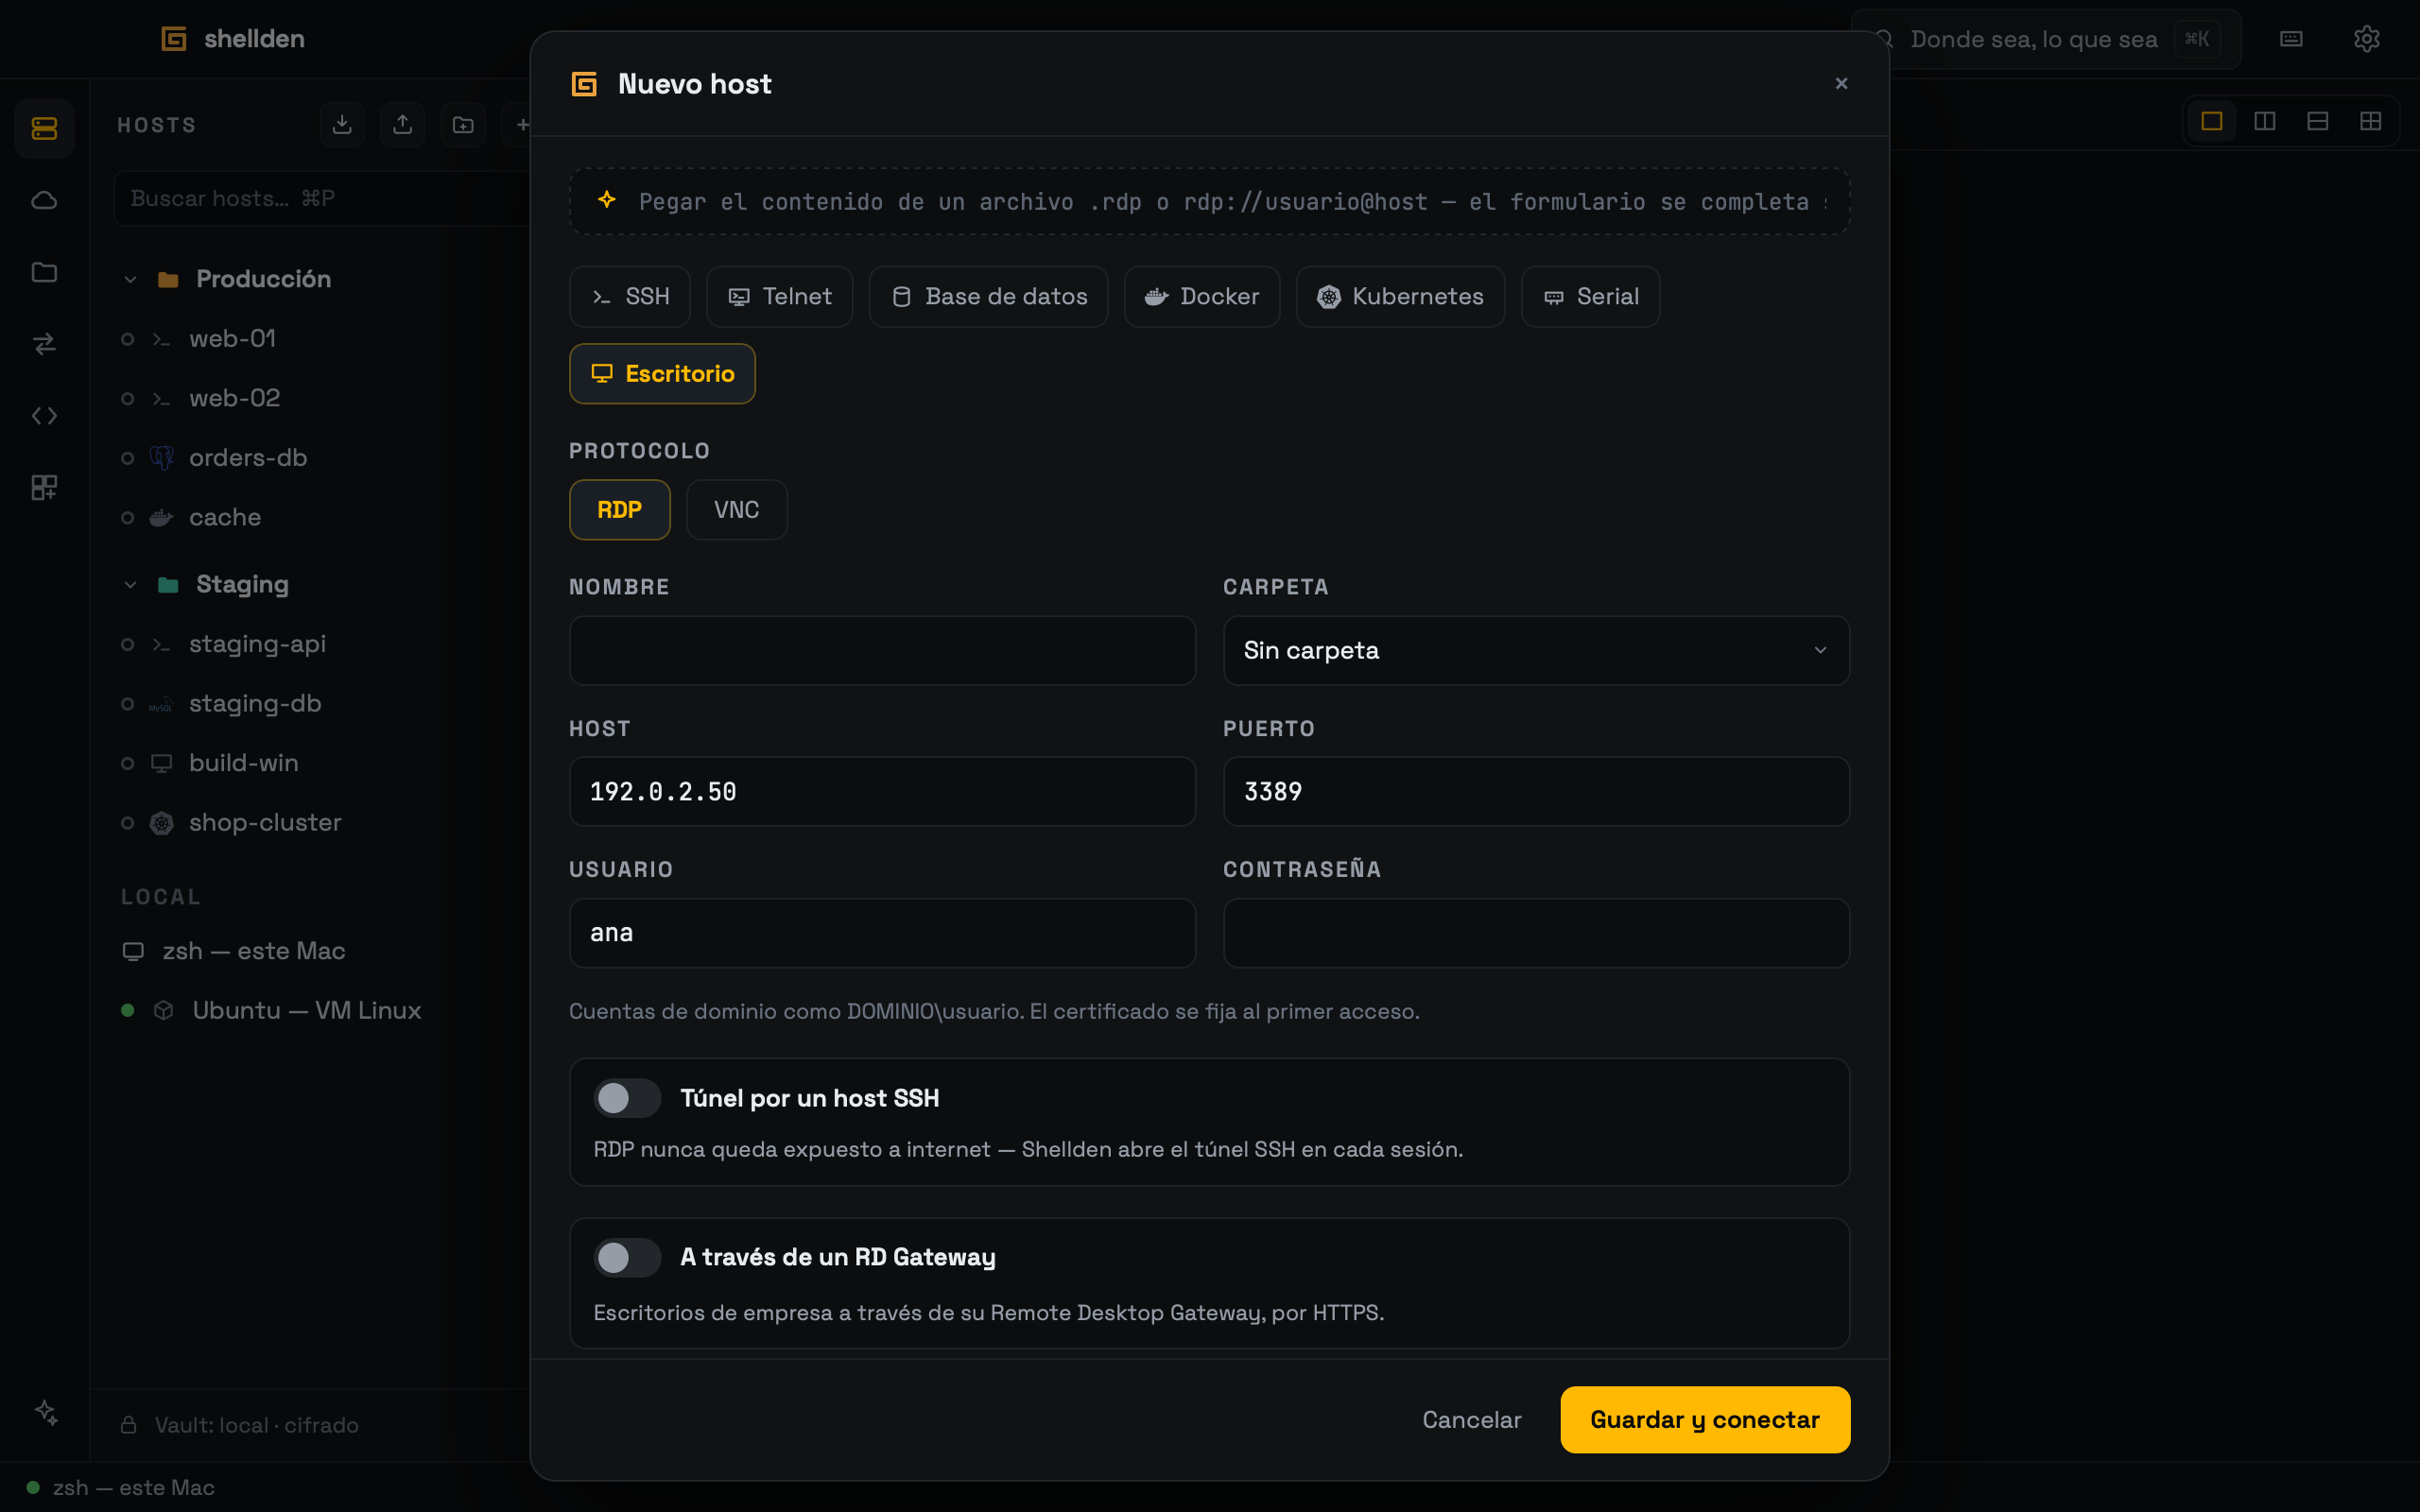Screen dimensions: 2420x1512
Task: Collapse the Staging folder
Action: click(x=130, y=585)
